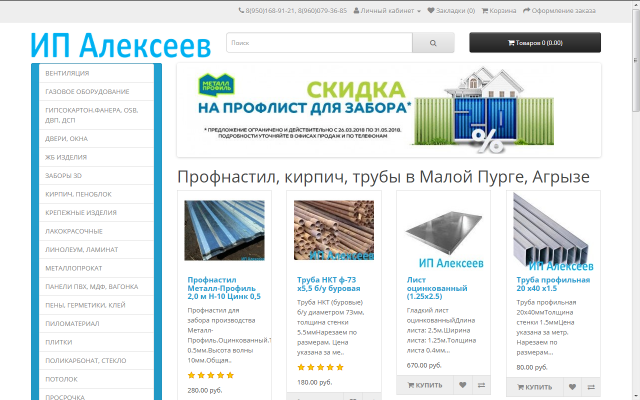This screenshot has height=400, width=640.
Task: Select the ЖБ изделия category
Action: (x=96, y=157)
